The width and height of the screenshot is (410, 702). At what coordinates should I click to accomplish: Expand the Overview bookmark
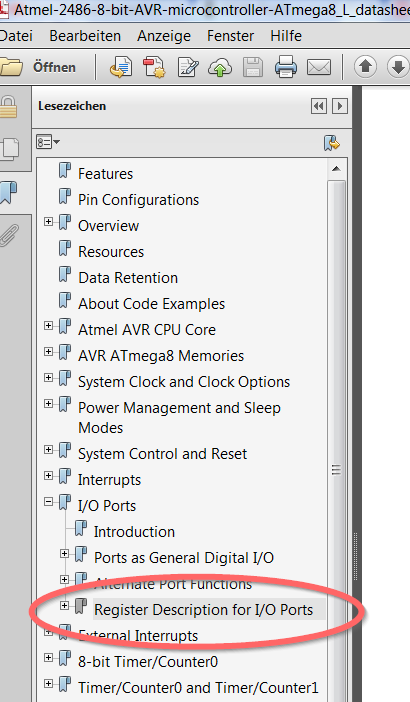(48, 222)
